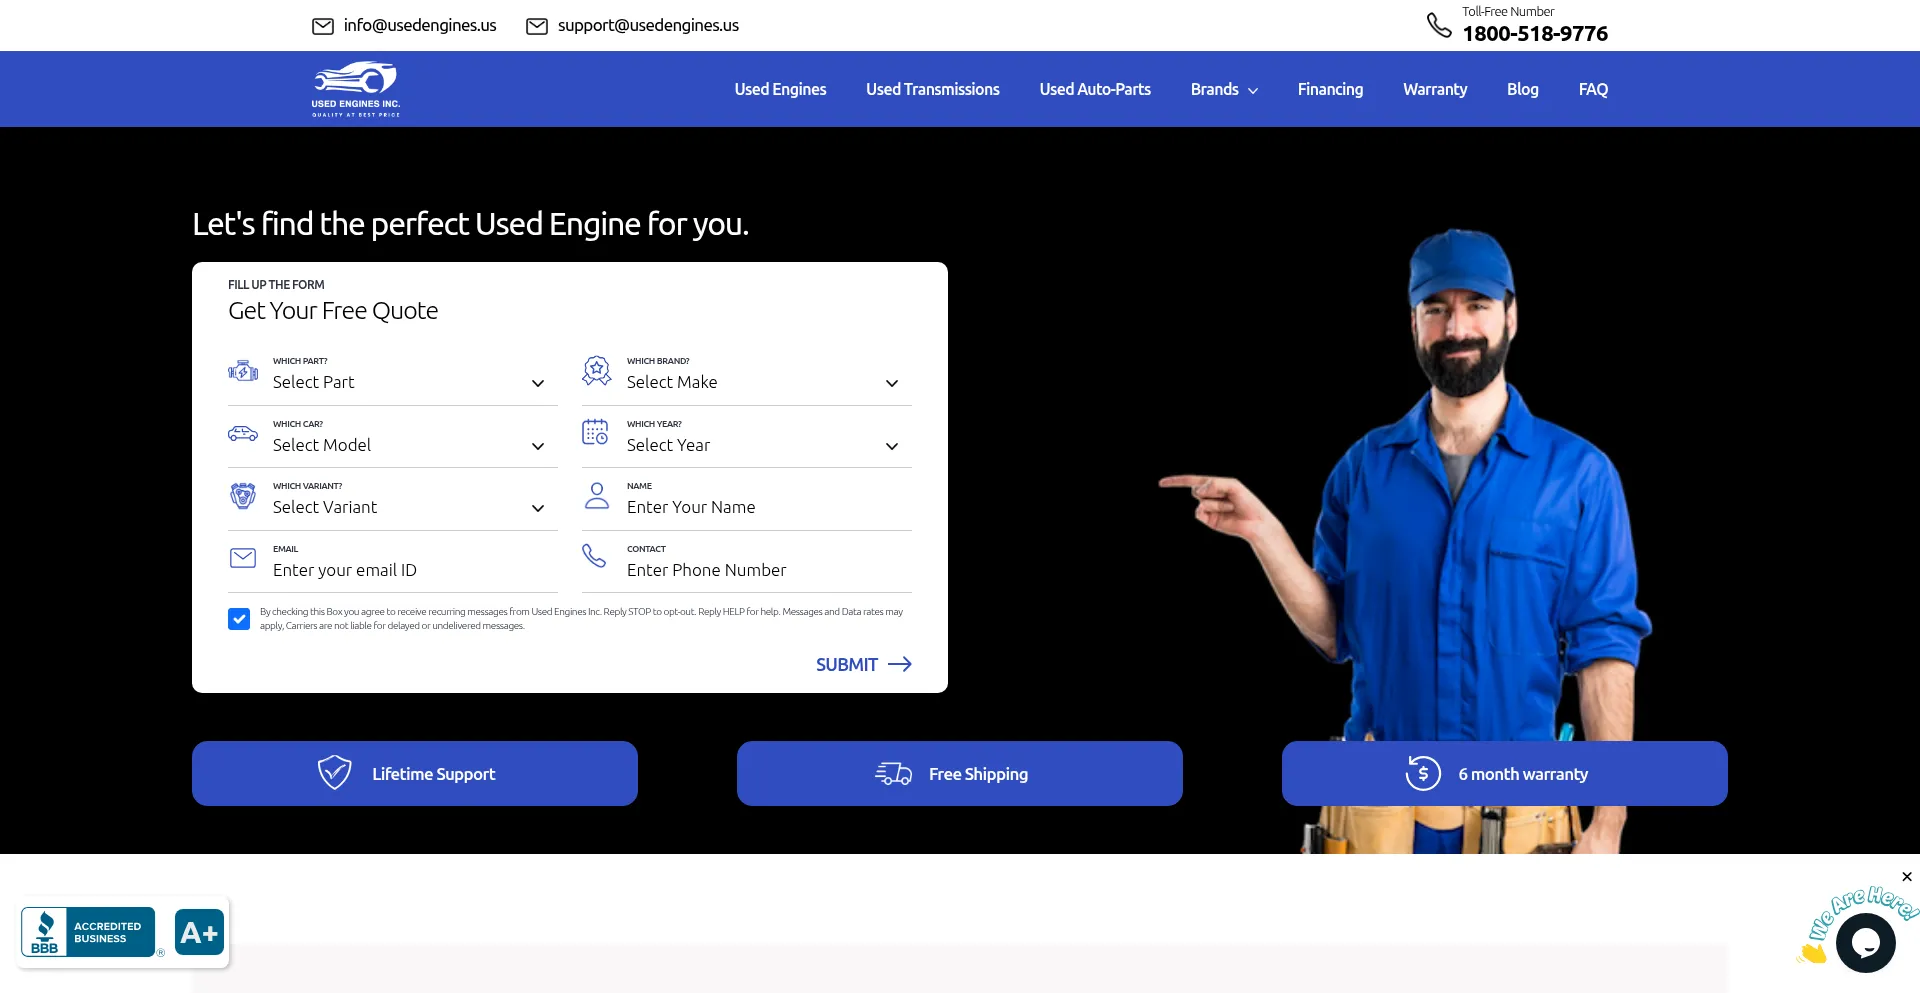Click the 6 month warranty dollar icon
Image resolution: width=1920 pixels, height=993 pixels.
click(1422, 773)
